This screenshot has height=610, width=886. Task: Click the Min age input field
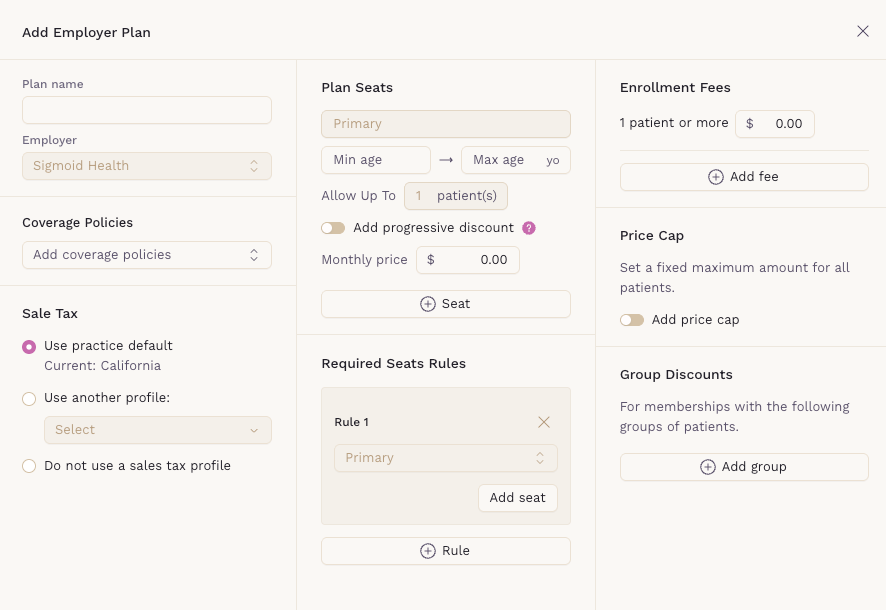point(376,160)
